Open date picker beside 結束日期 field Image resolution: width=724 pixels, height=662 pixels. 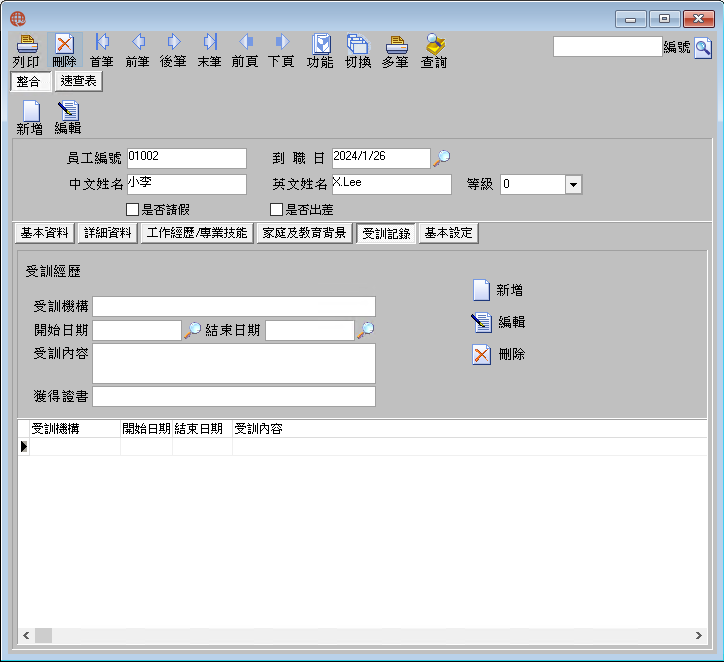click(365, 330)
